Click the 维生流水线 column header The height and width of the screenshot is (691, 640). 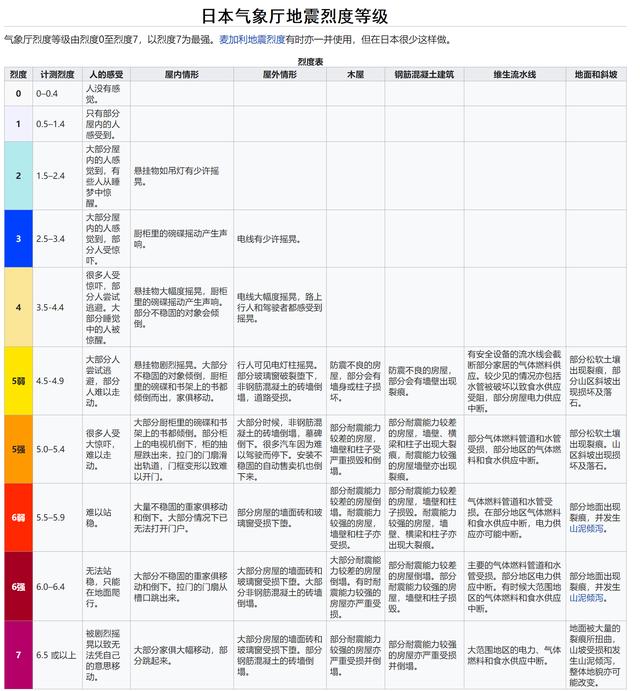515,74
